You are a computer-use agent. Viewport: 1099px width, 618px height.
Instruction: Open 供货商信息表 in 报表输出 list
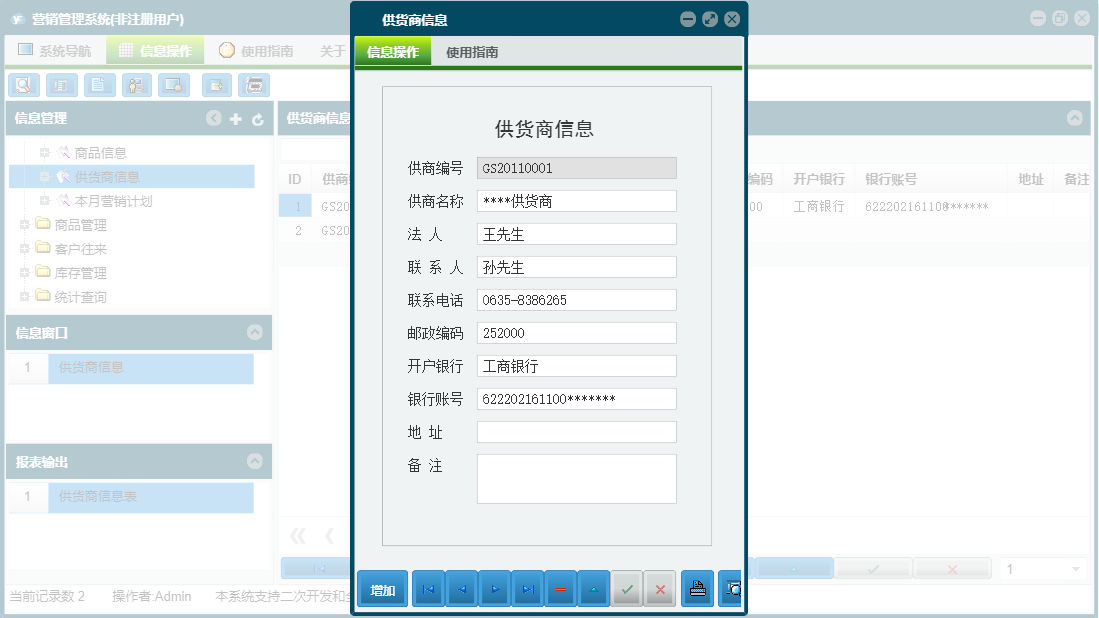tap(151, 497)
